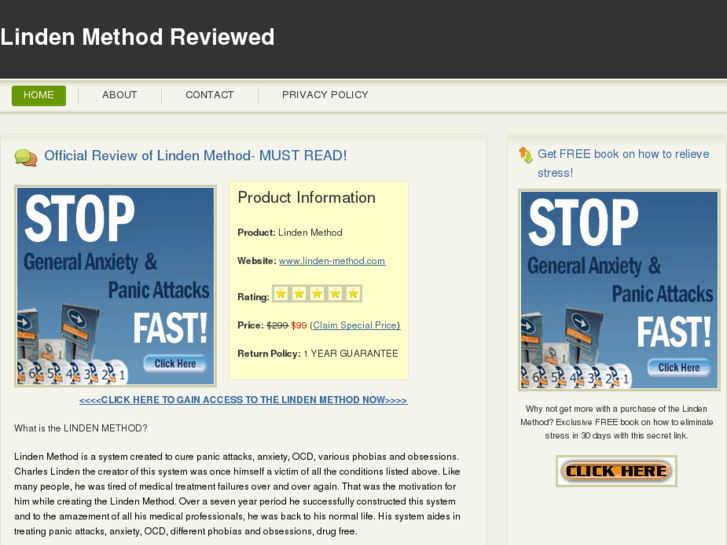
Task: Click the arrow icon beside Get FREE book
Action: [526, 155]
